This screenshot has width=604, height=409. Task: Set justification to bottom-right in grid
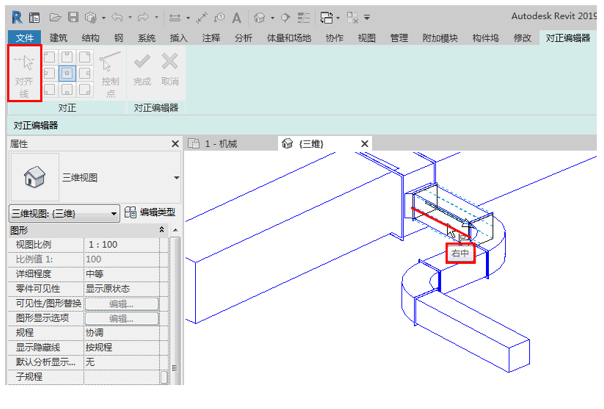point(84,89)
